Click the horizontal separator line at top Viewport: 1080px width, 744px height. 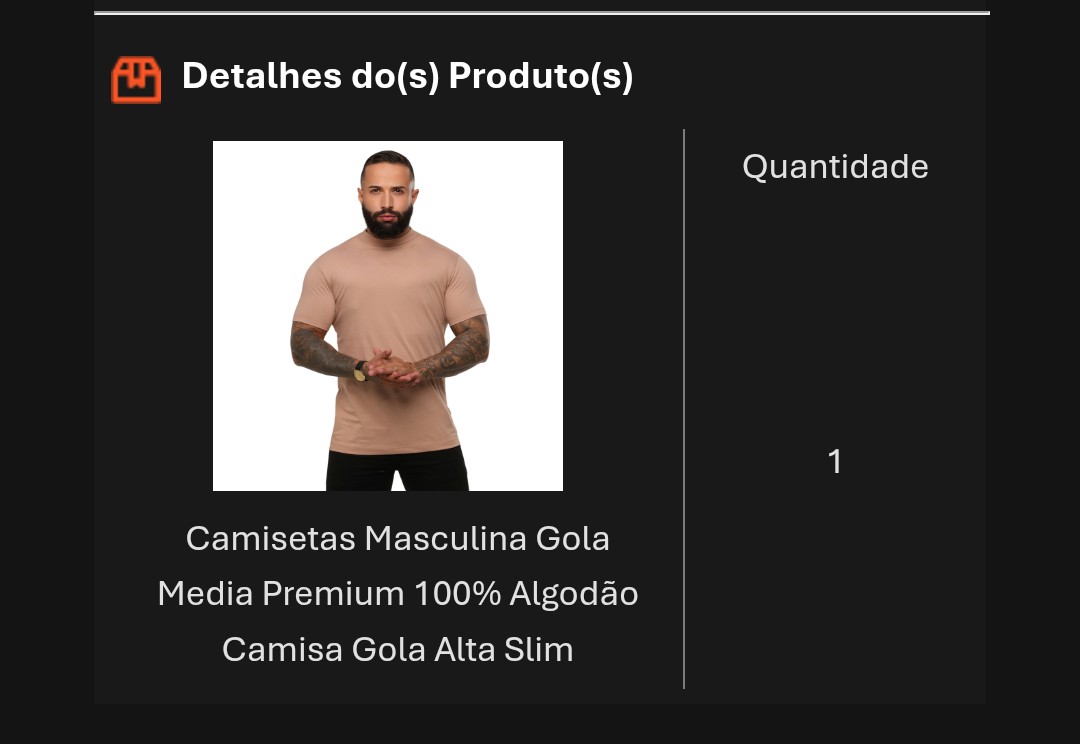pos(541,13)
